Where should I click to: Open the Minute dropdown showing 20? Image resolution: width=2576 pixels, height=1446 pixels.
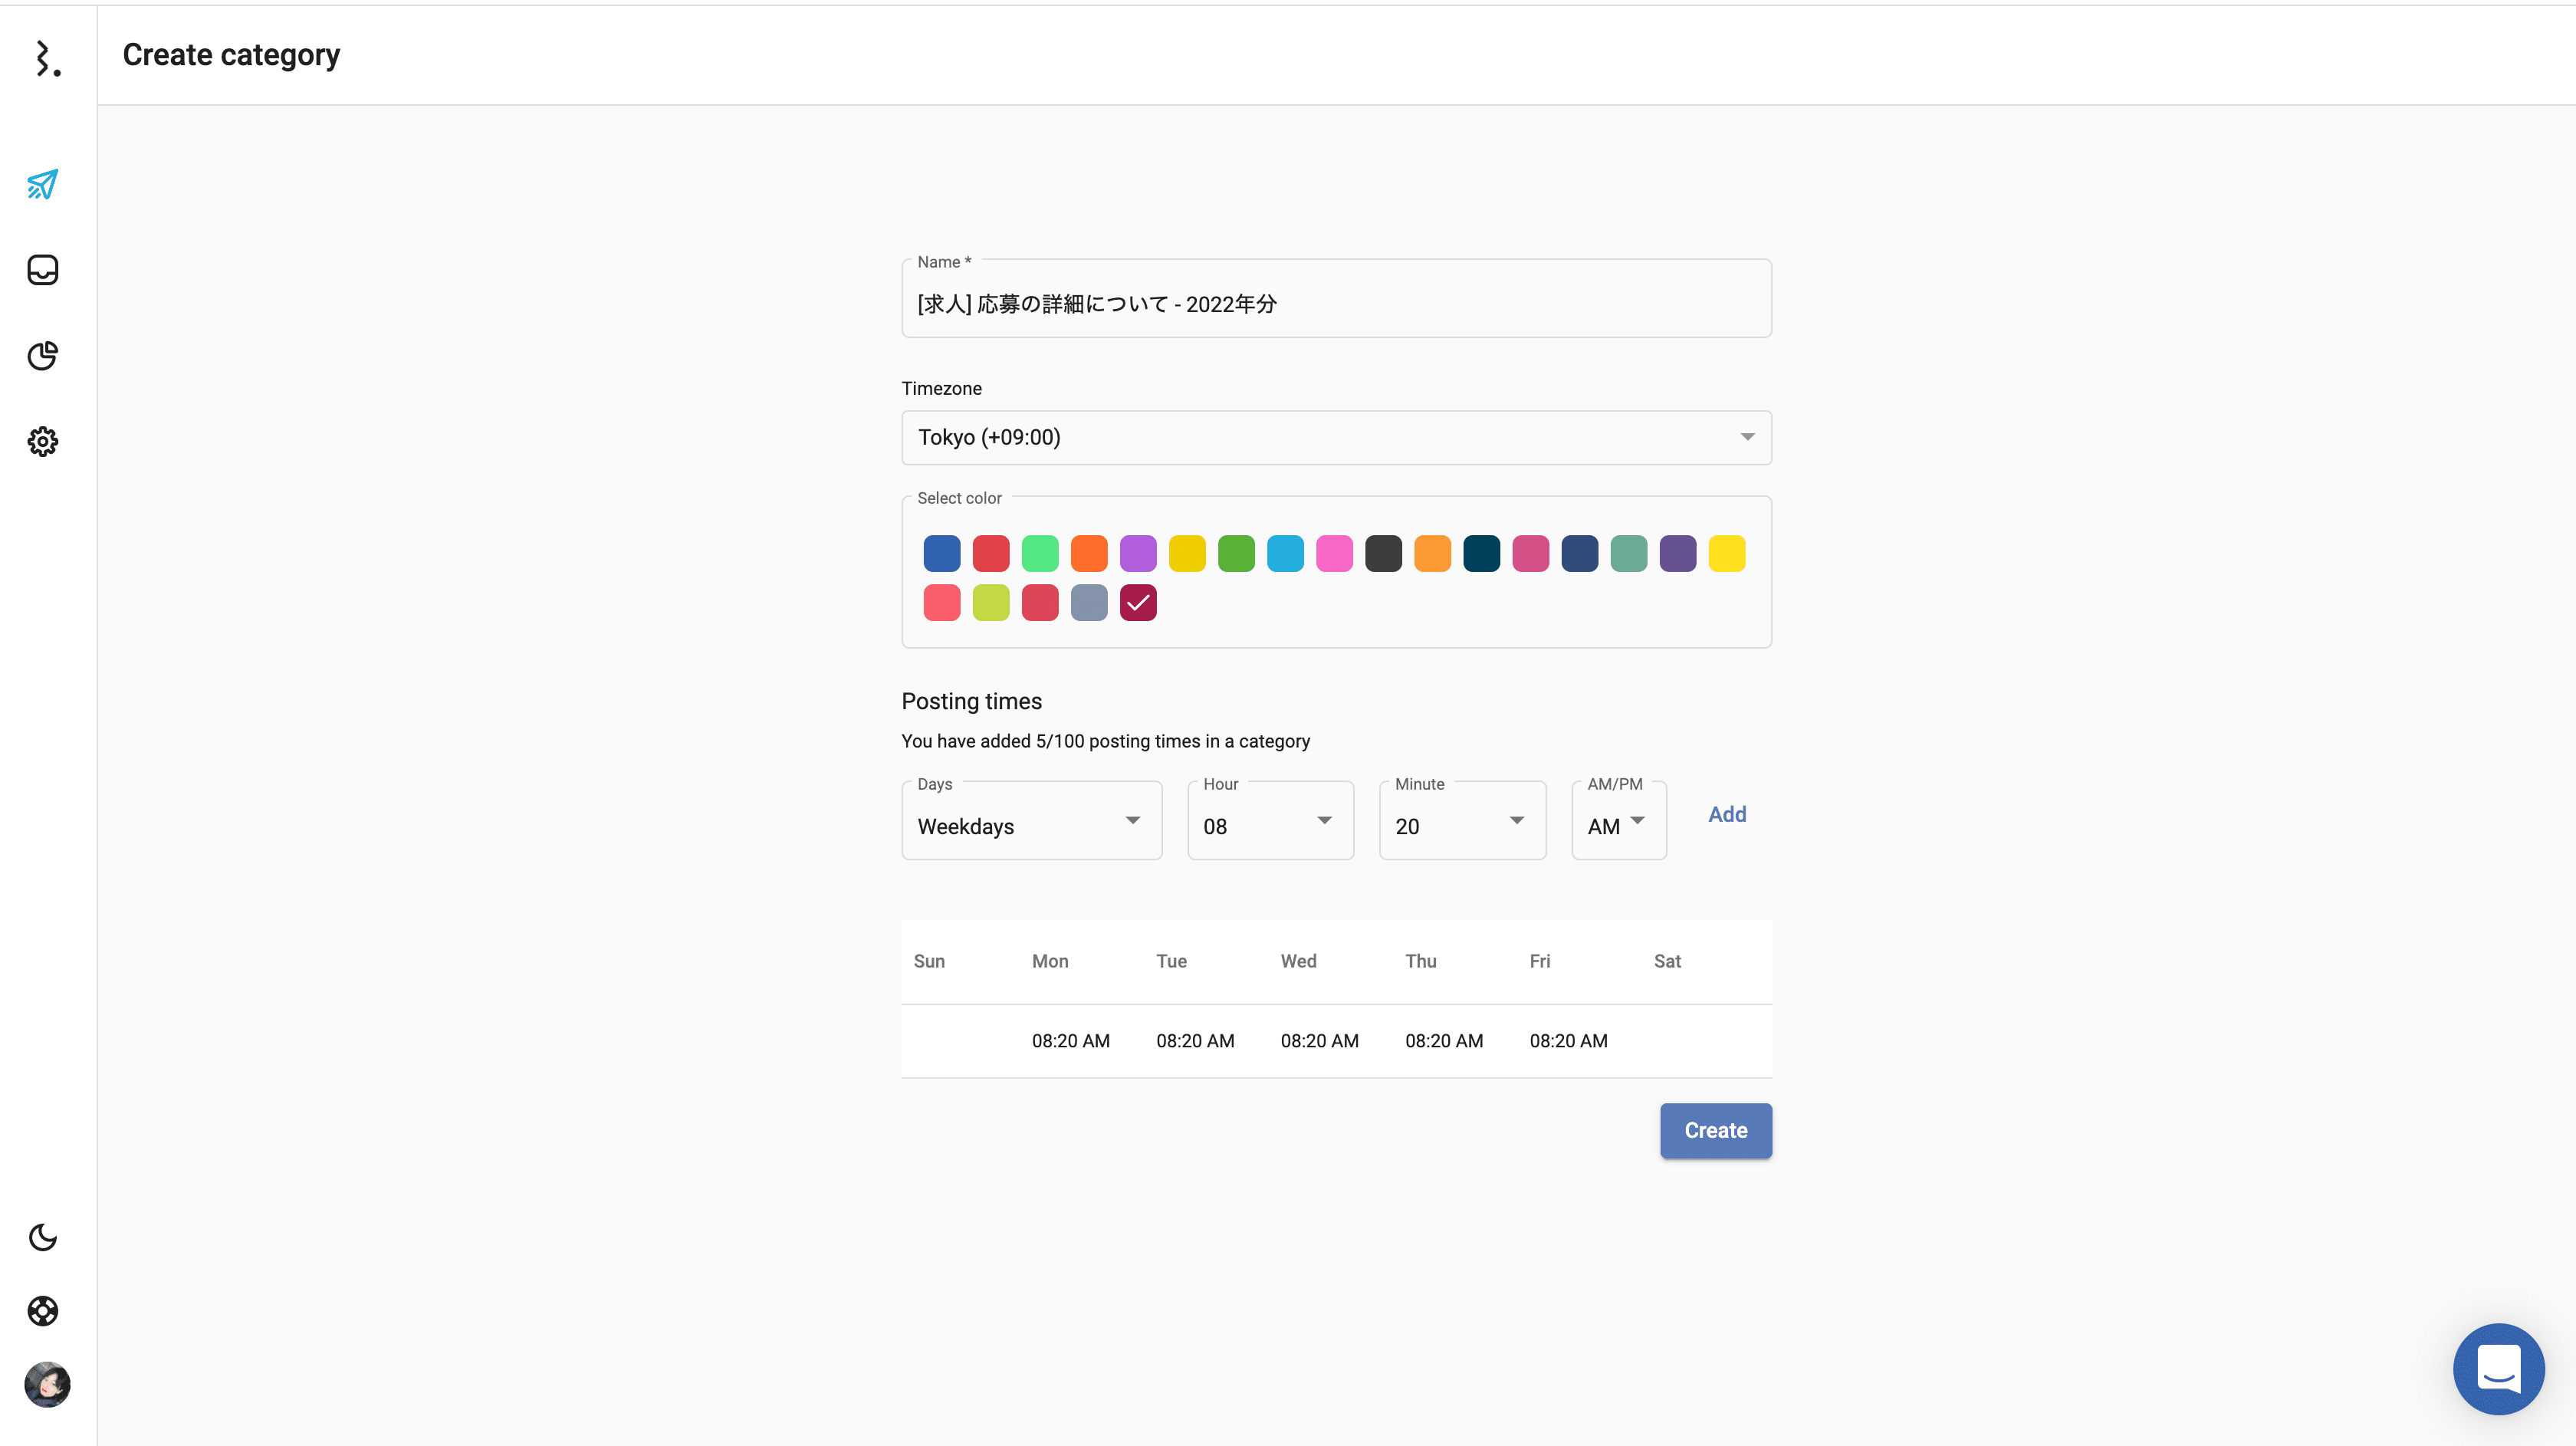click(1462, 820)
